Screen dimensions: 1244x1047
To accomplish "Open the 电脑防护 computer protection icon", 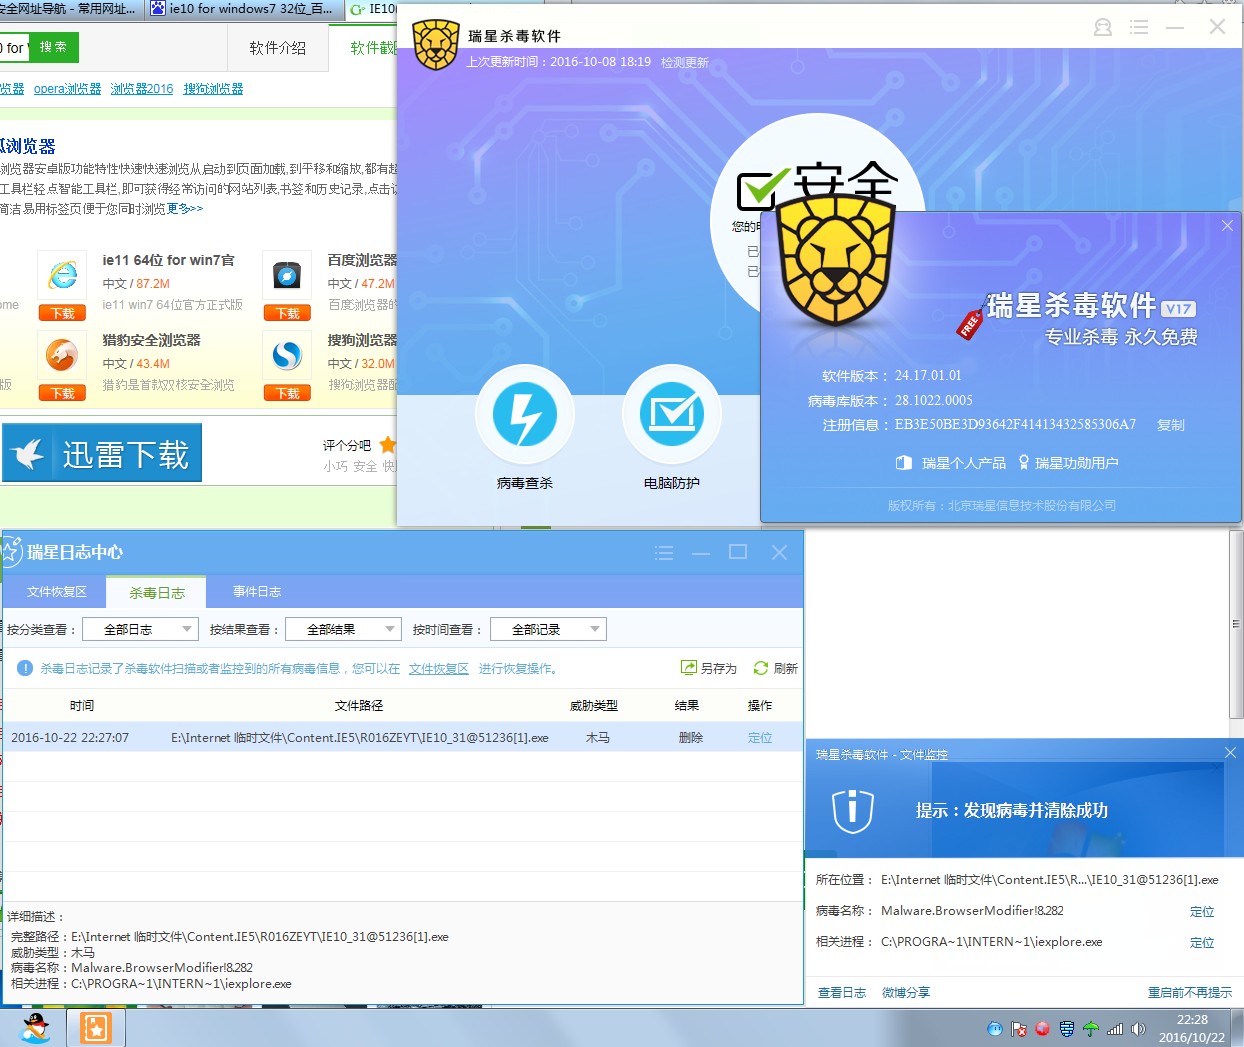I will click(672, 414).
